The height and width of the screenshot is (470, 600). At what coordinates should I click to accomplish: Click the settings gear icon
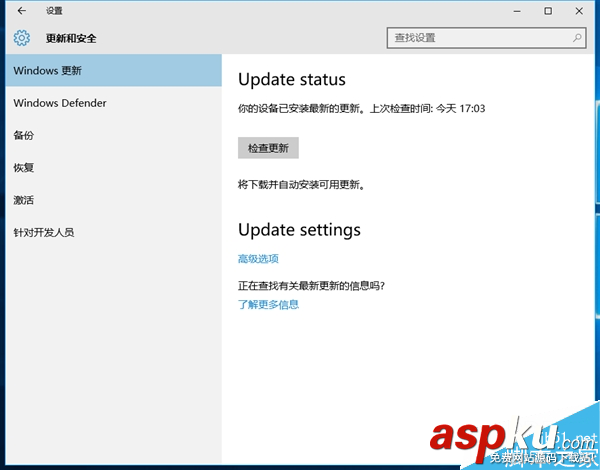[x=22, y=38]
